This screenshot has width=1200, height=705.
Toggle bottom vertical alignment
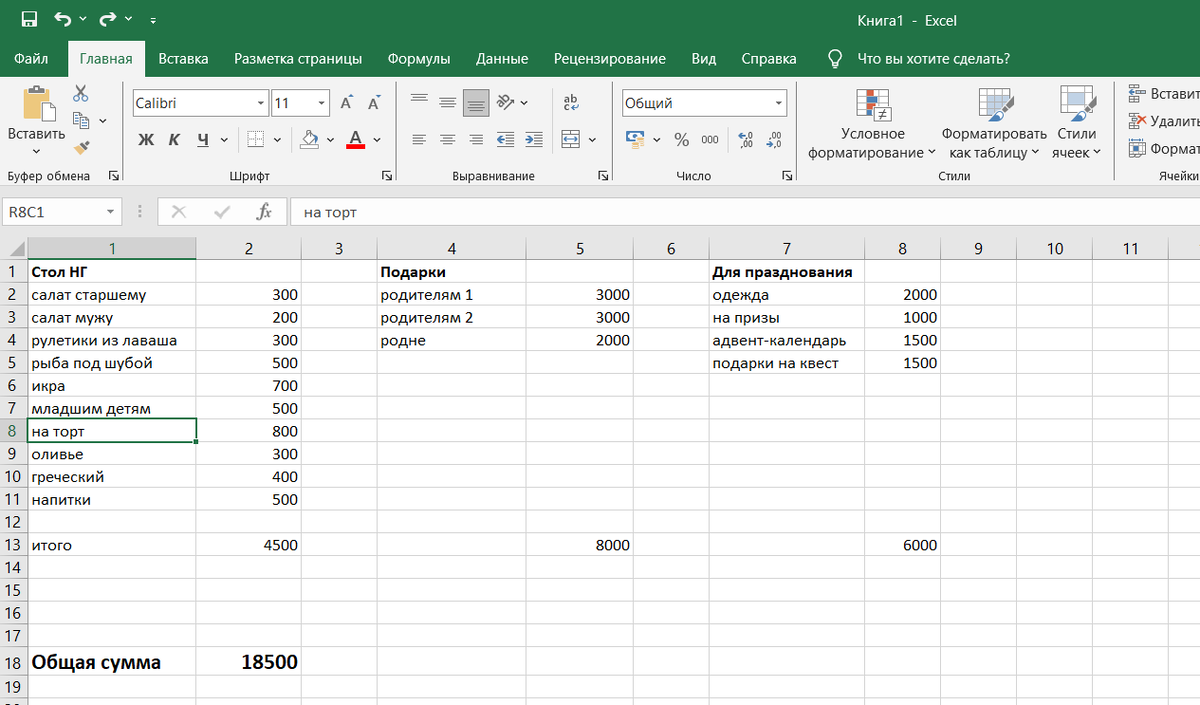coord(476,102)
